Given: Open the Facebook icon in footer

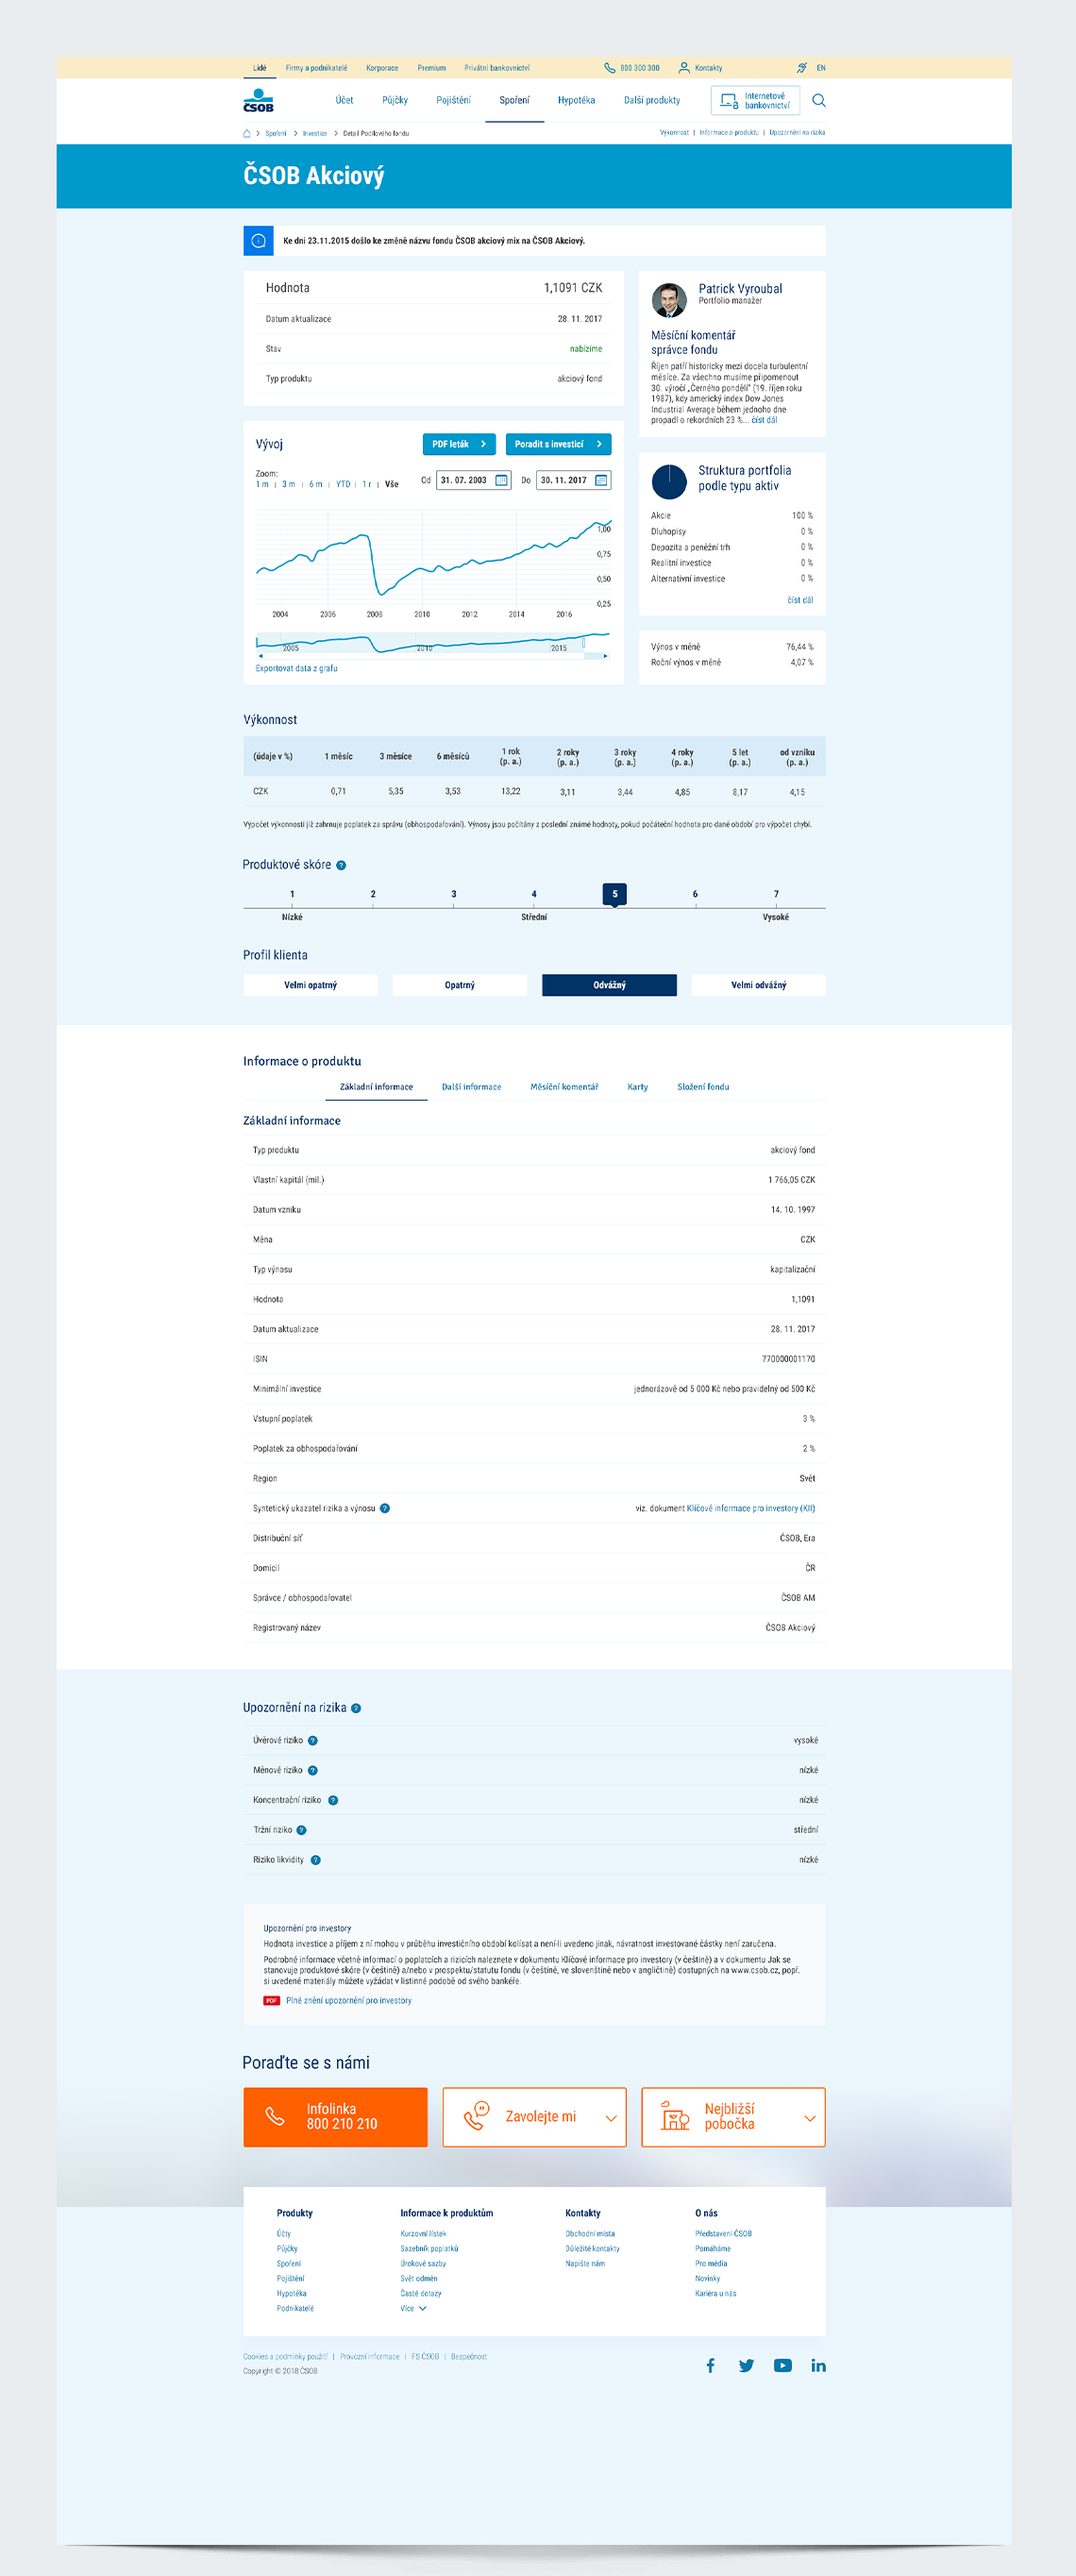Looking at the screenshot, I should click(711, 2365).
